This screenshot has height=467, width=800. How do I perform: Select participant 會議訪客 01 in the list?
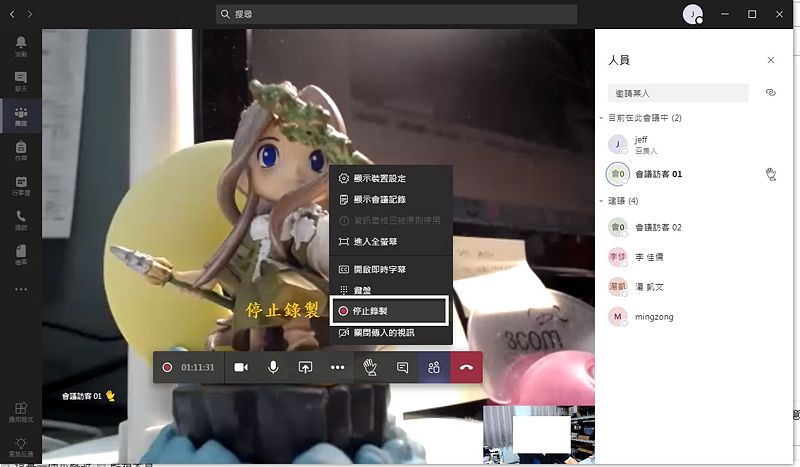pyautogui.click(x=694, y=174)
